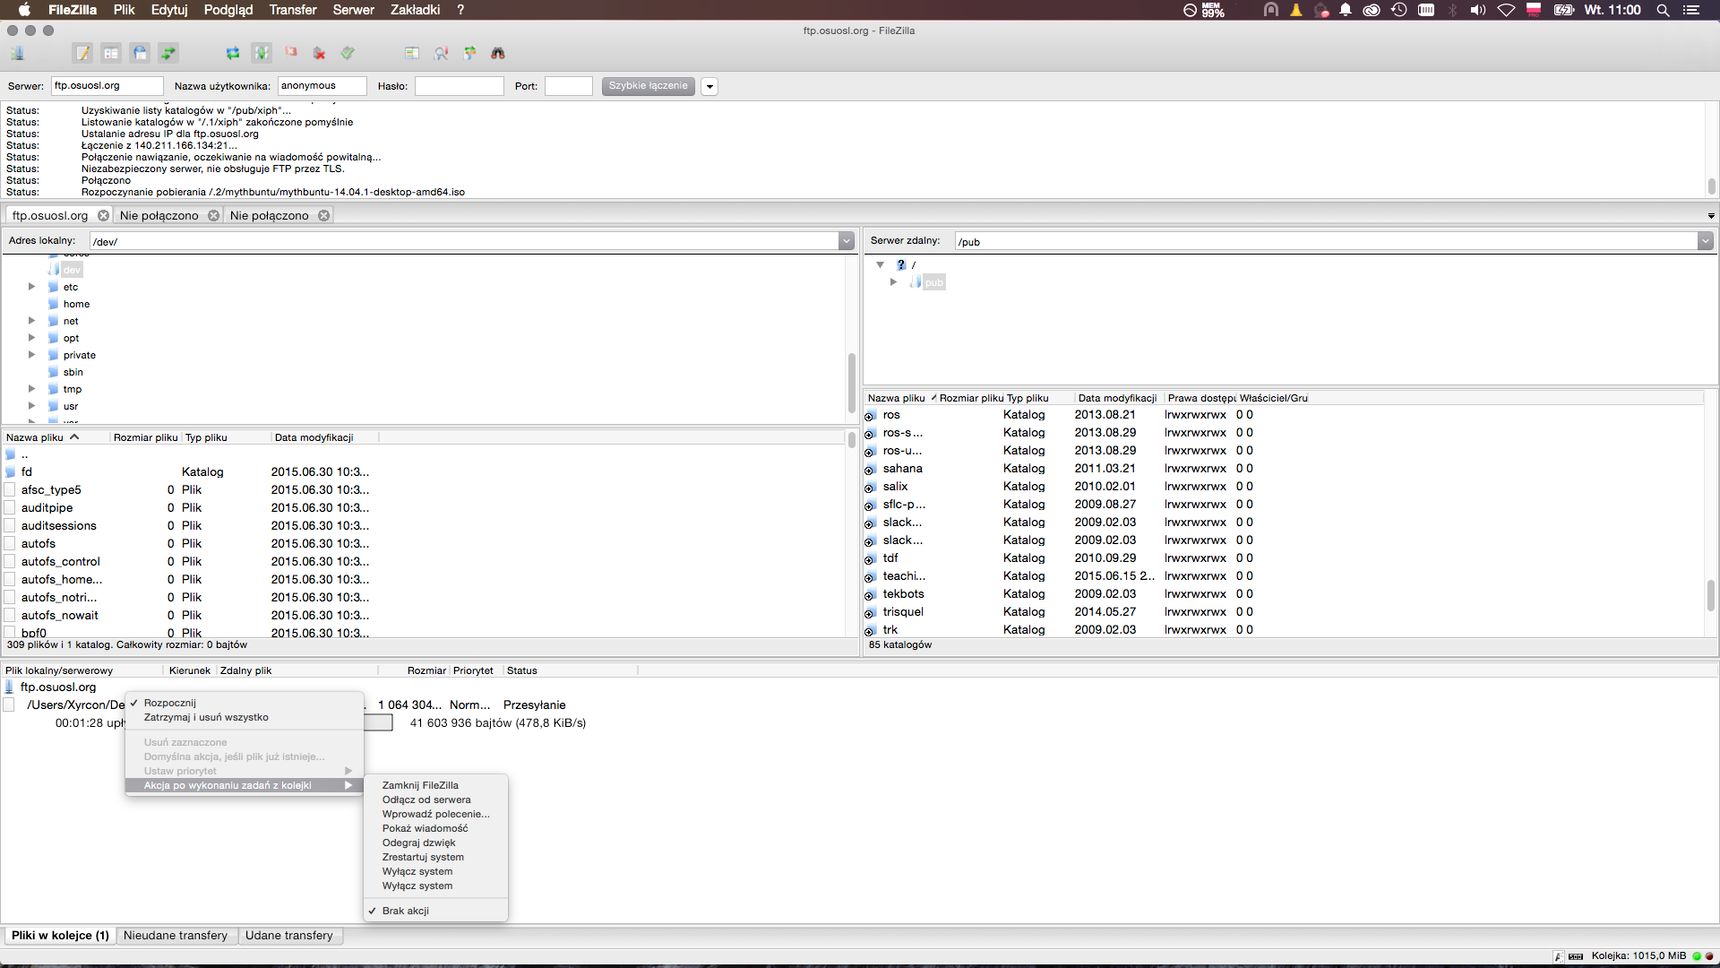Click the red activity LED in status bar
1720x968 pixels.
click(1709, 957)
